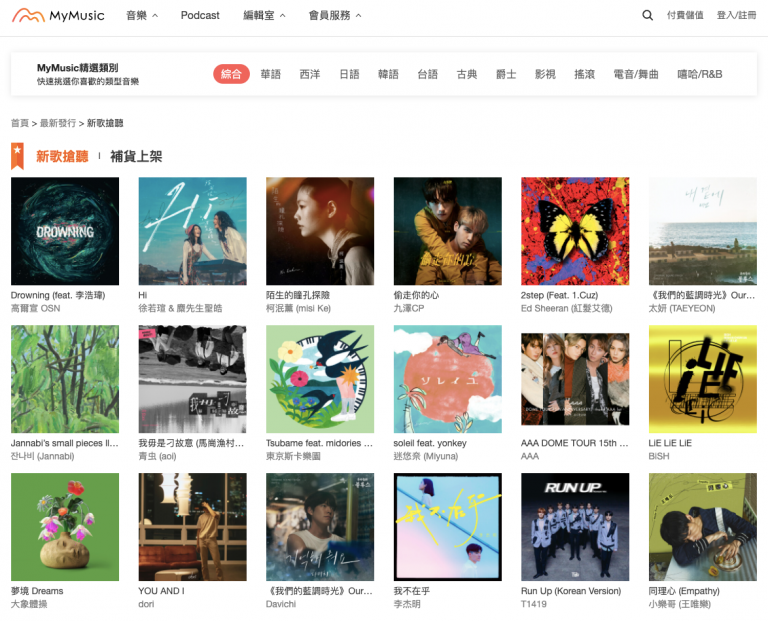Open the LiE LiE LiE yellow cover

click(x=702, y=379)
